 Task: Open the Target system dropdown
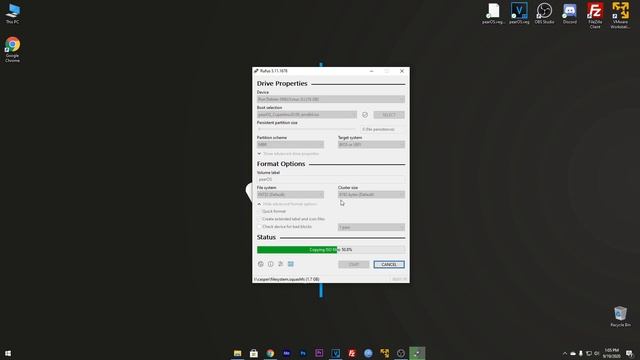(x=371, y=144)
